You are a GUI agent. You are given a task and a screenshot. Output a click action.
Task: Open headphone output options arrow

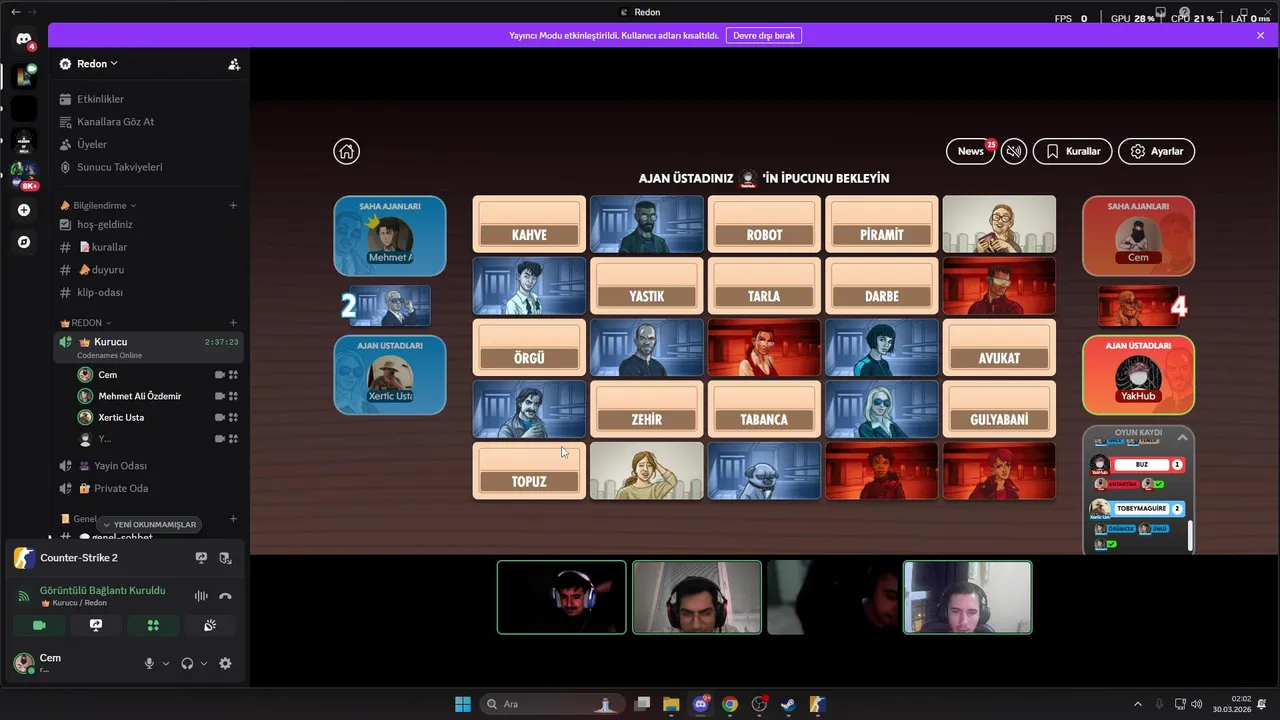204,663
